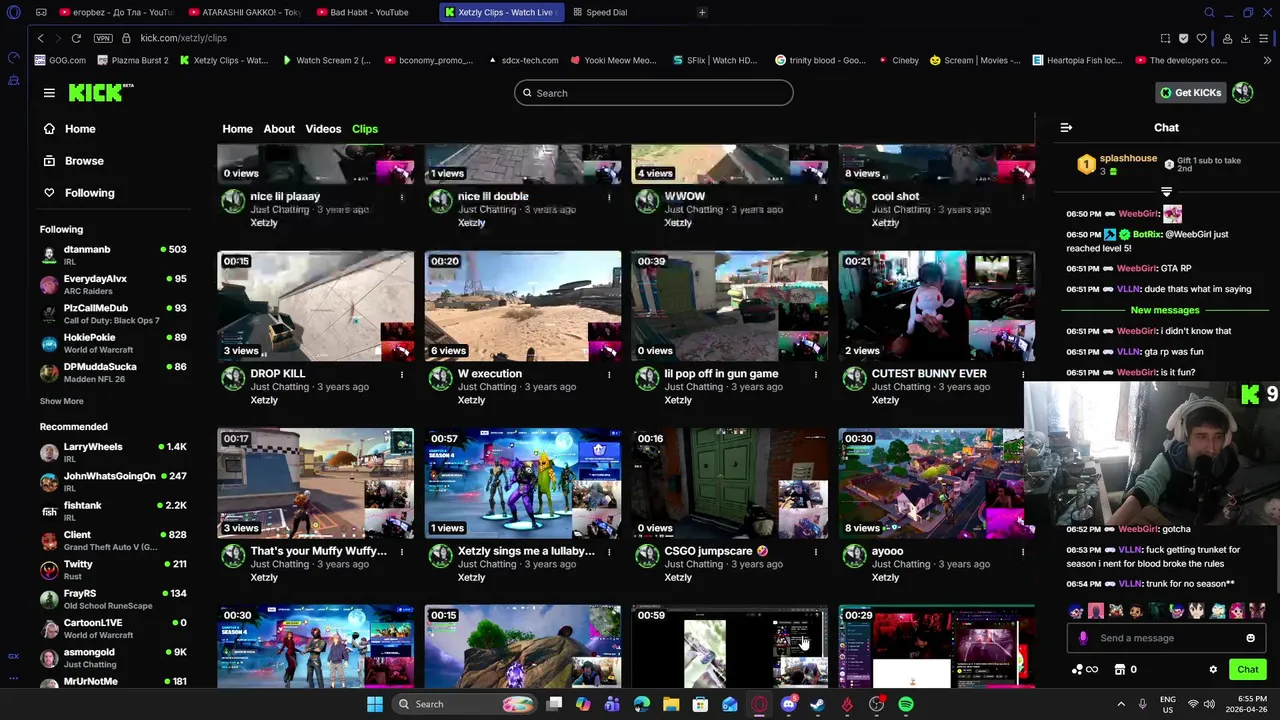Viewport: 1280px width, 720px height.
Task: Open the emoji picker in message box
Action: 1250,638
